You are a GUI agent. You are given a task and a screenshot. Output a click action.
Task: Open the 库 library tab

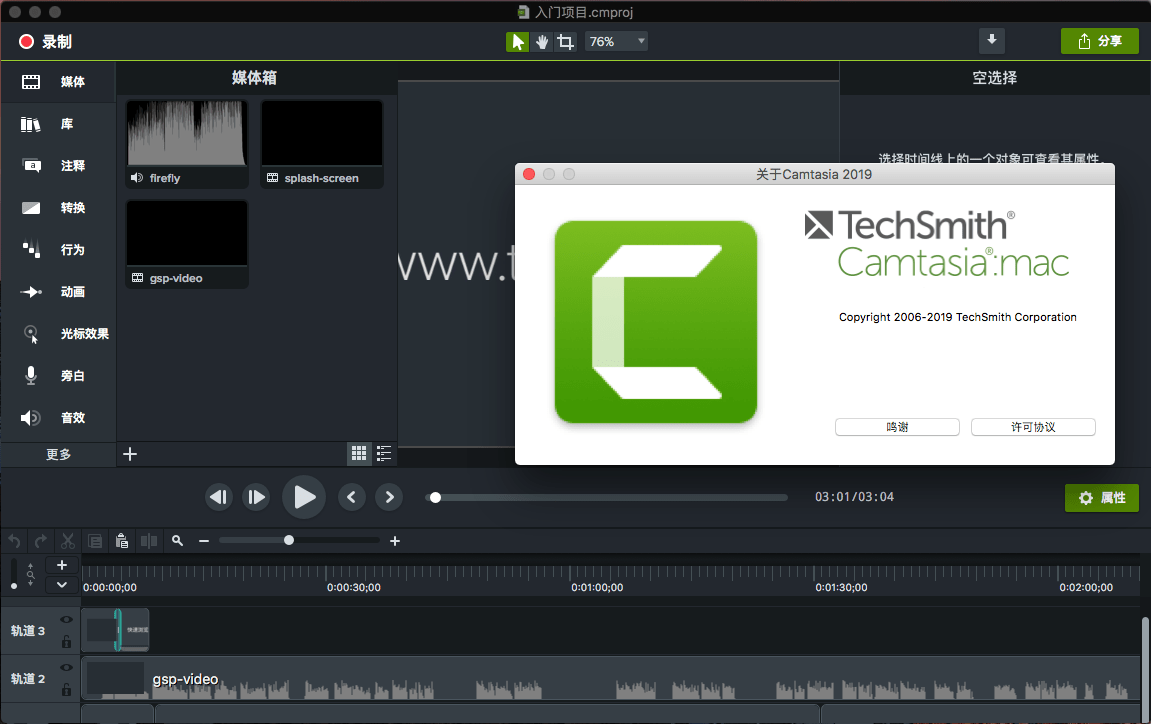click(x=57, y=124)
